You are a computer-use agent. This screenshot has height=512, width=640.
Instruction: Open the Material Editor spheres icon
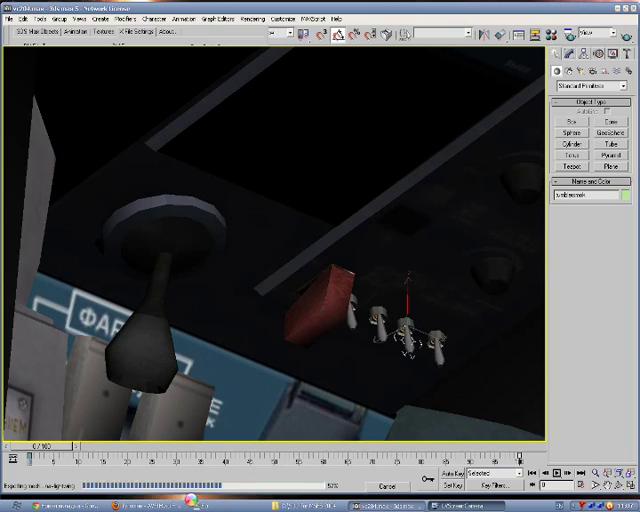coord(551,35)
